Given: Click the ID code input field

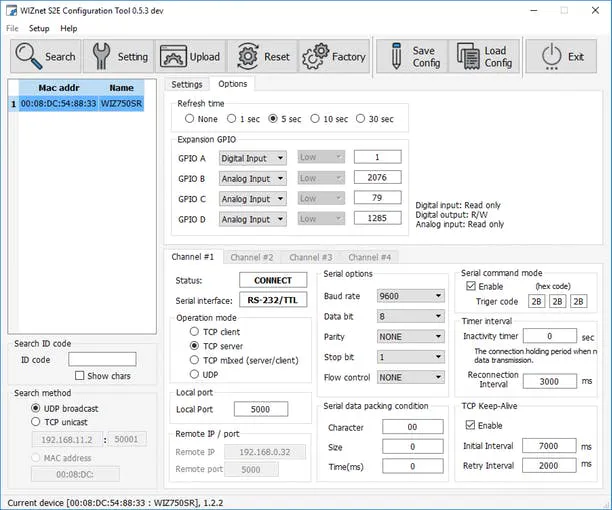Looking at the screenshot, I should (x=102, y=359).
